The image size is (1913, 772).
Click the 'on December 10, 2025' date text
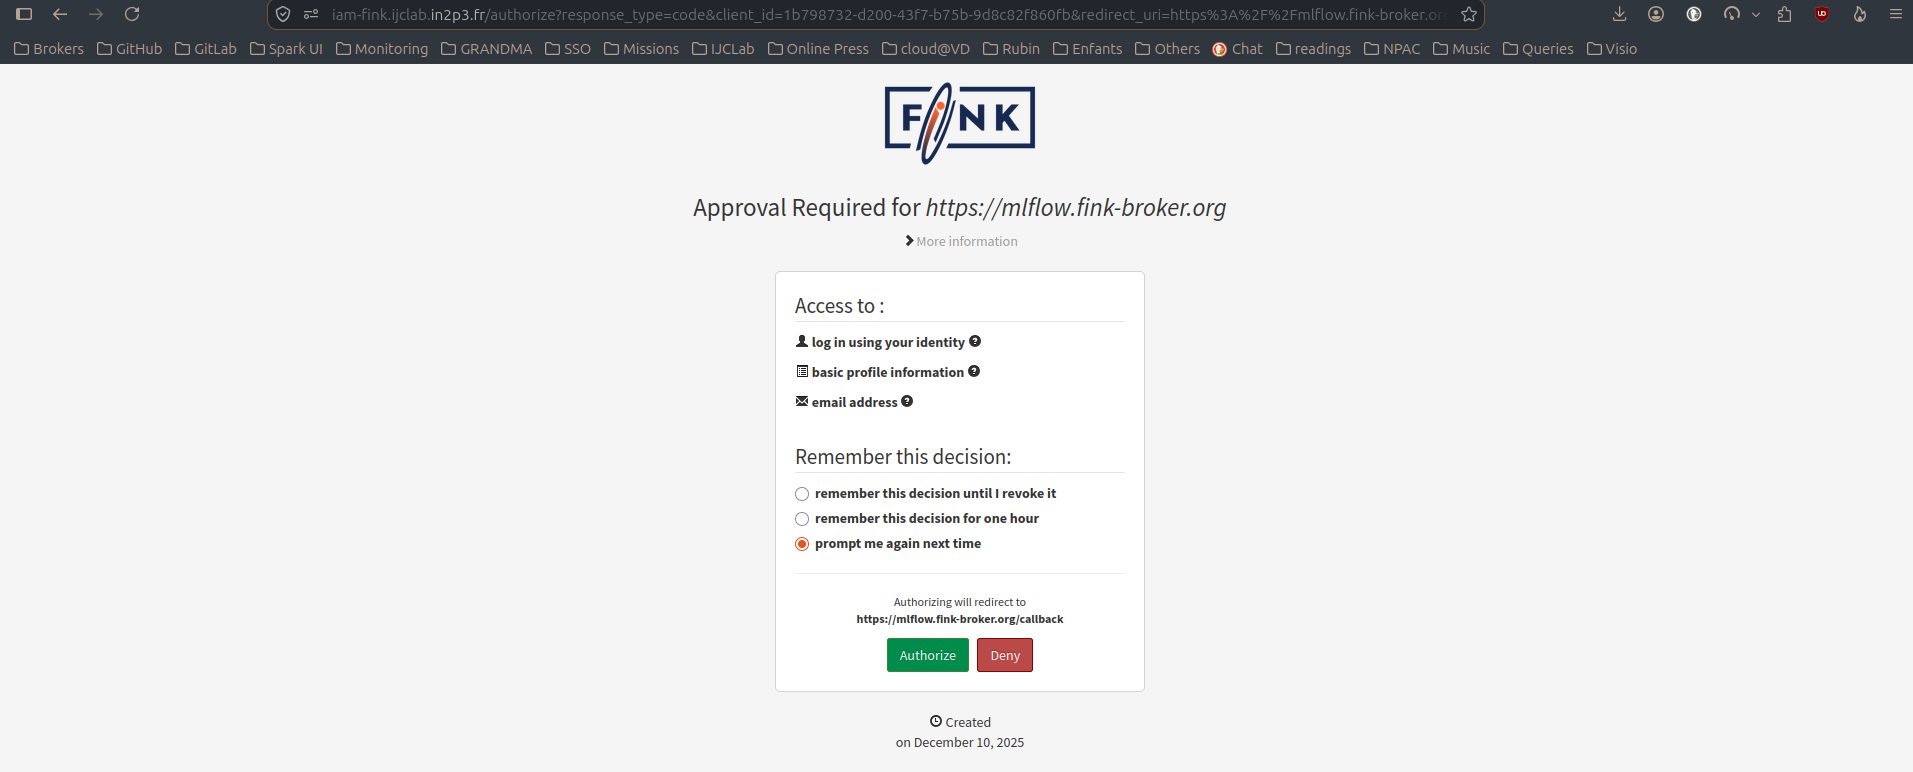pos(960,742)
